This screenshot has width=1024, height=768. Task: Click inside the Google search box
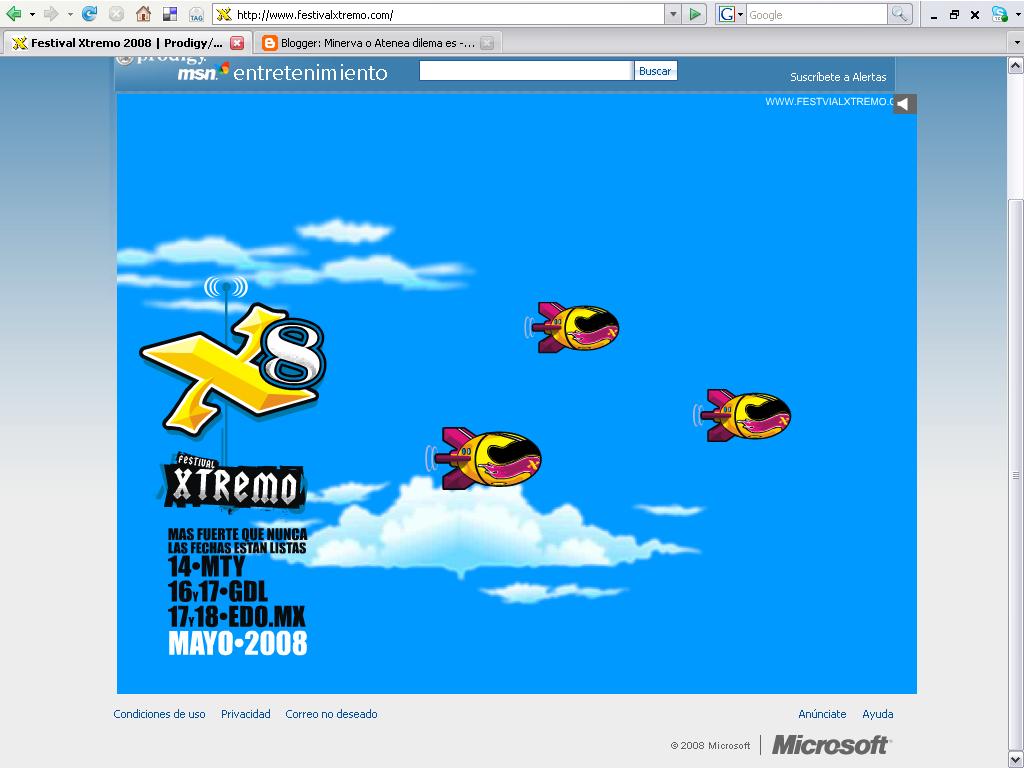(816, 14)
